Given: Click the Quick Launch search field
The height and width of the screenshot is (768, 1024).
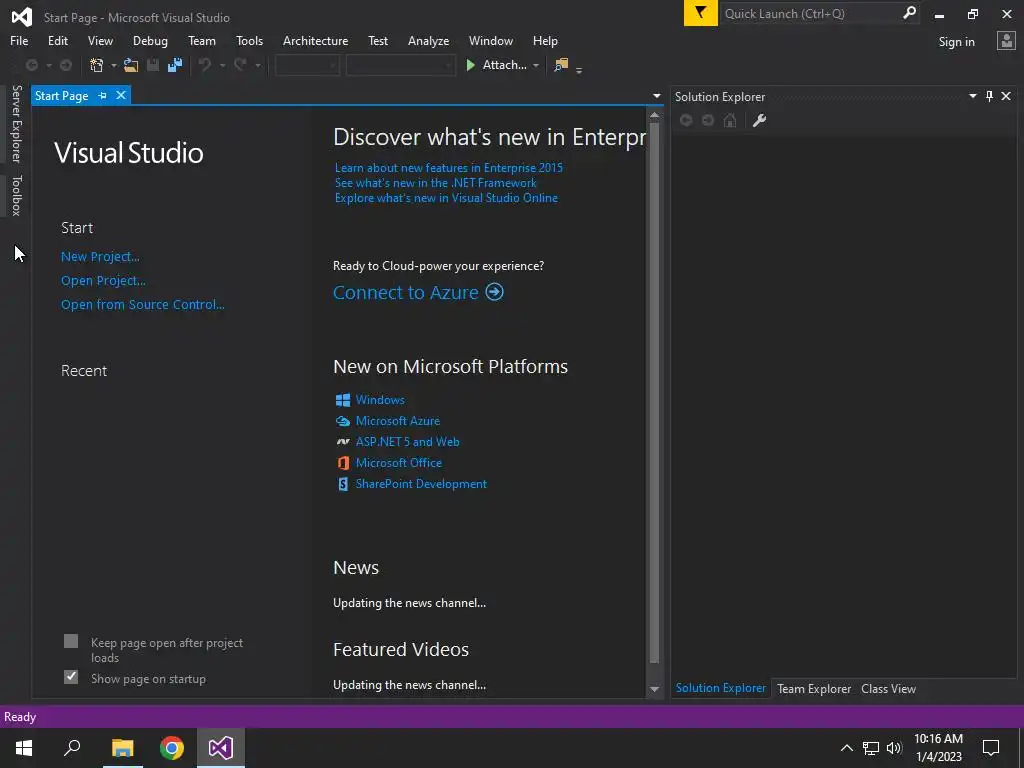Looking at the screenshot, I should 810,13.
